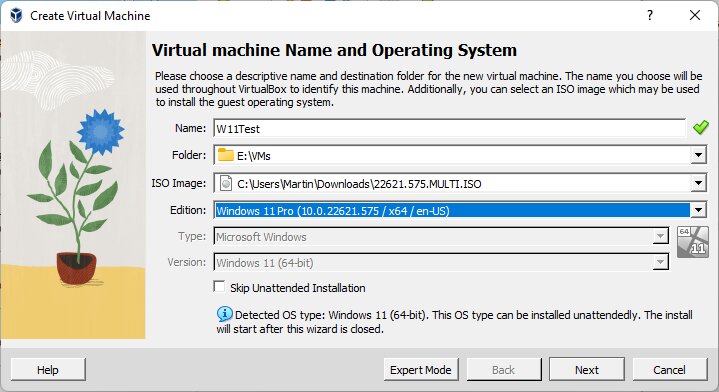Enable Skip Unattended Installation checkbox

click(219, 287)
